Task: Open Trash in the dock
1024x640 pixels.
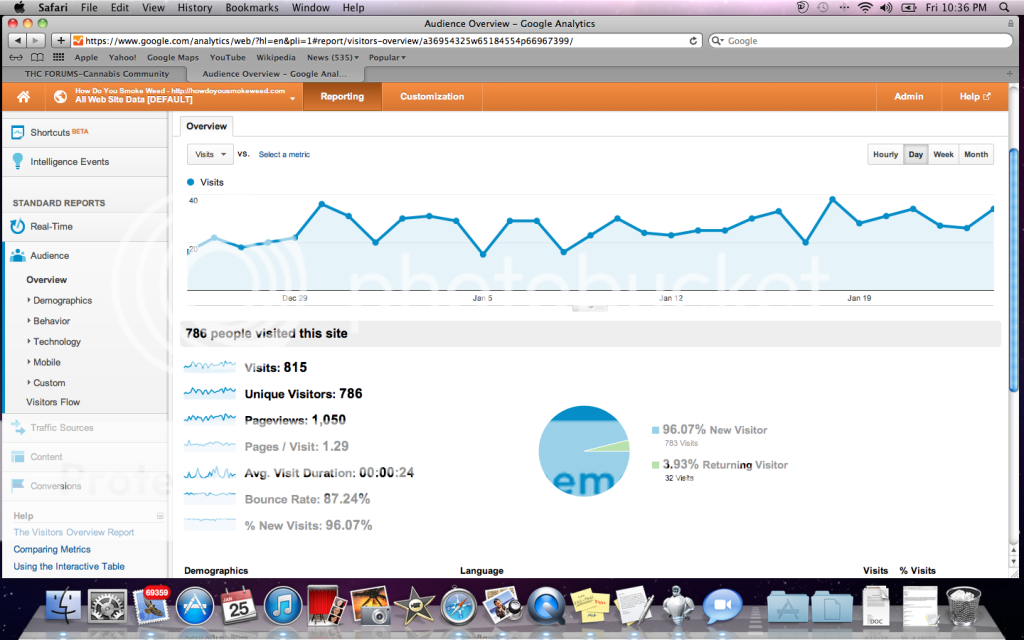Action: [x=963, y=605]
